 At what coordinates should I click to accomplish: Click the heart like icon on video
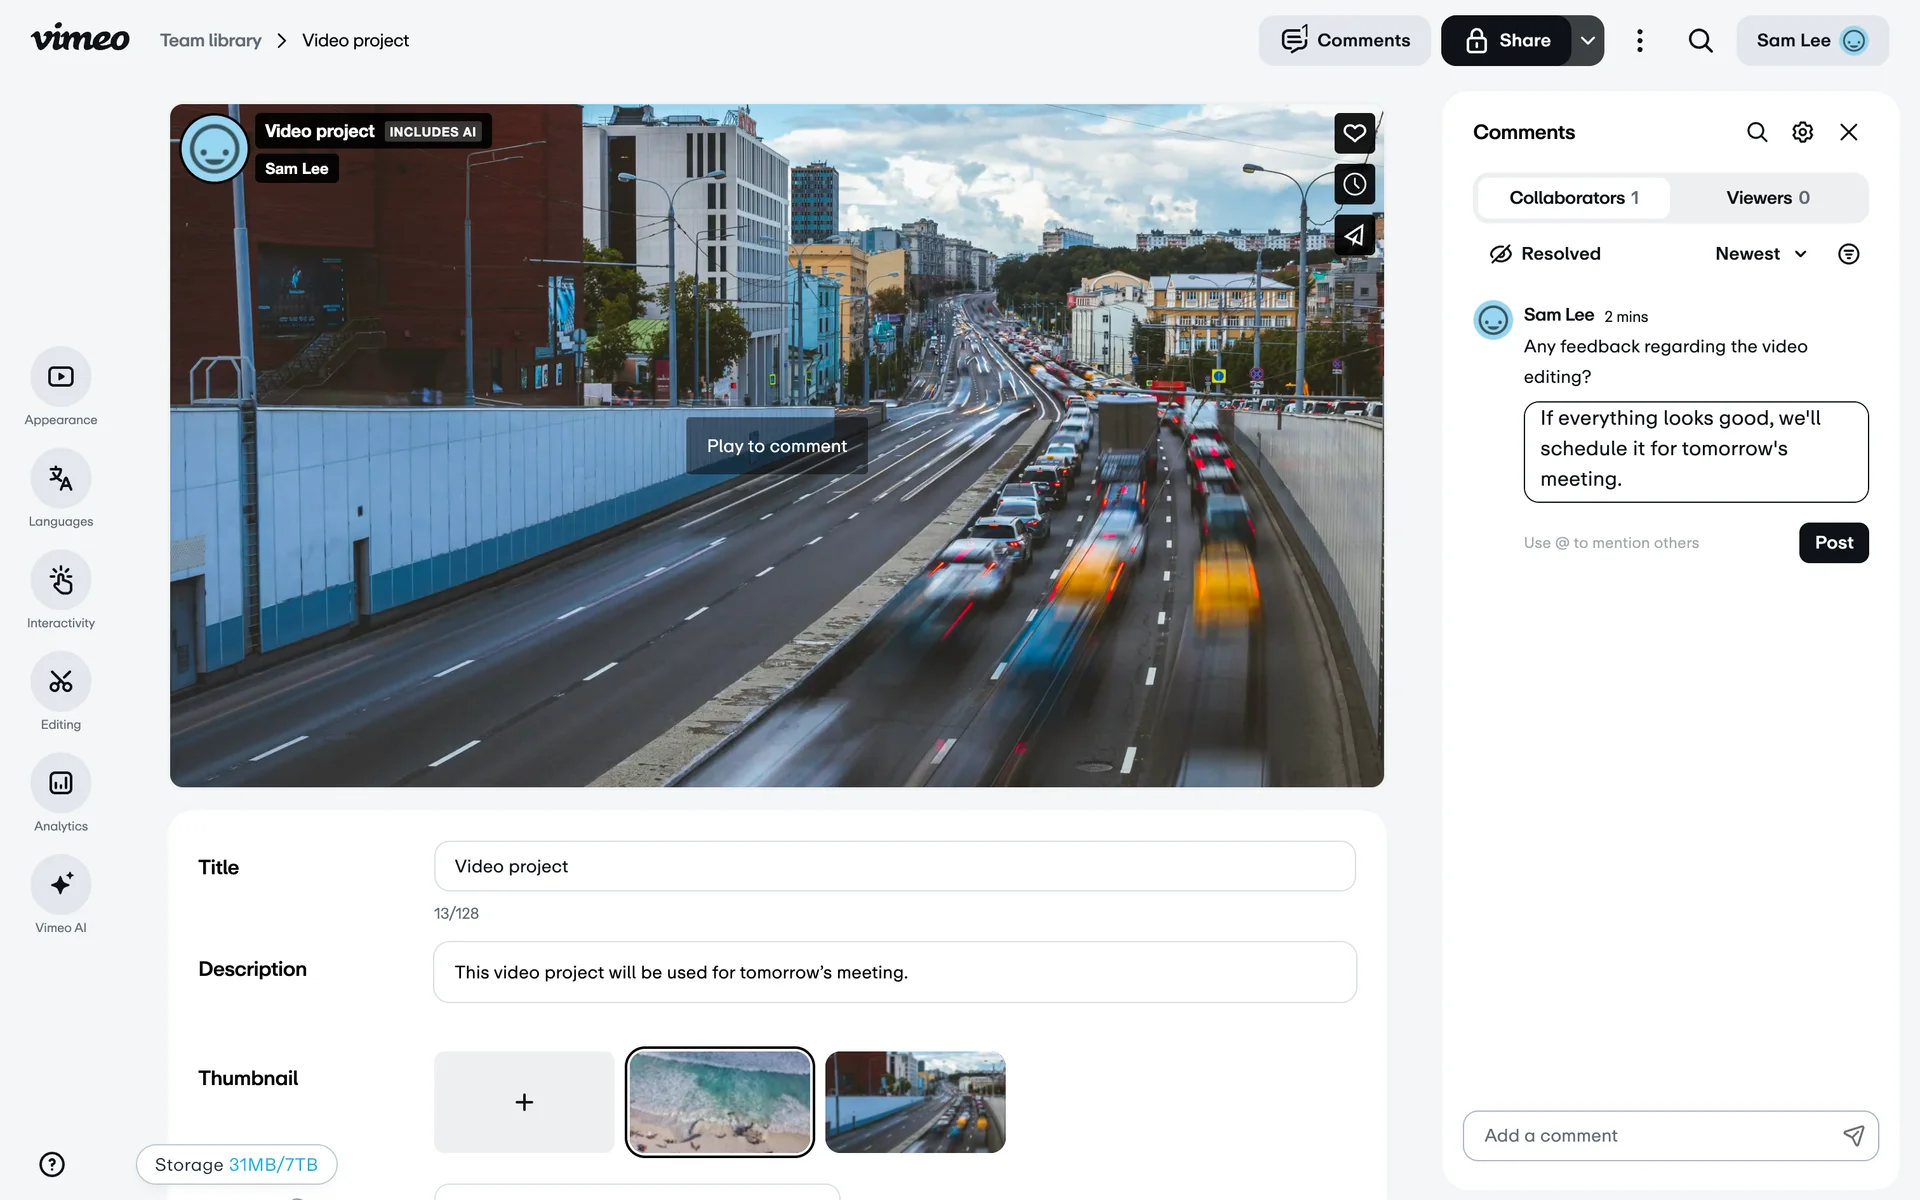(x=1354, y=133)
